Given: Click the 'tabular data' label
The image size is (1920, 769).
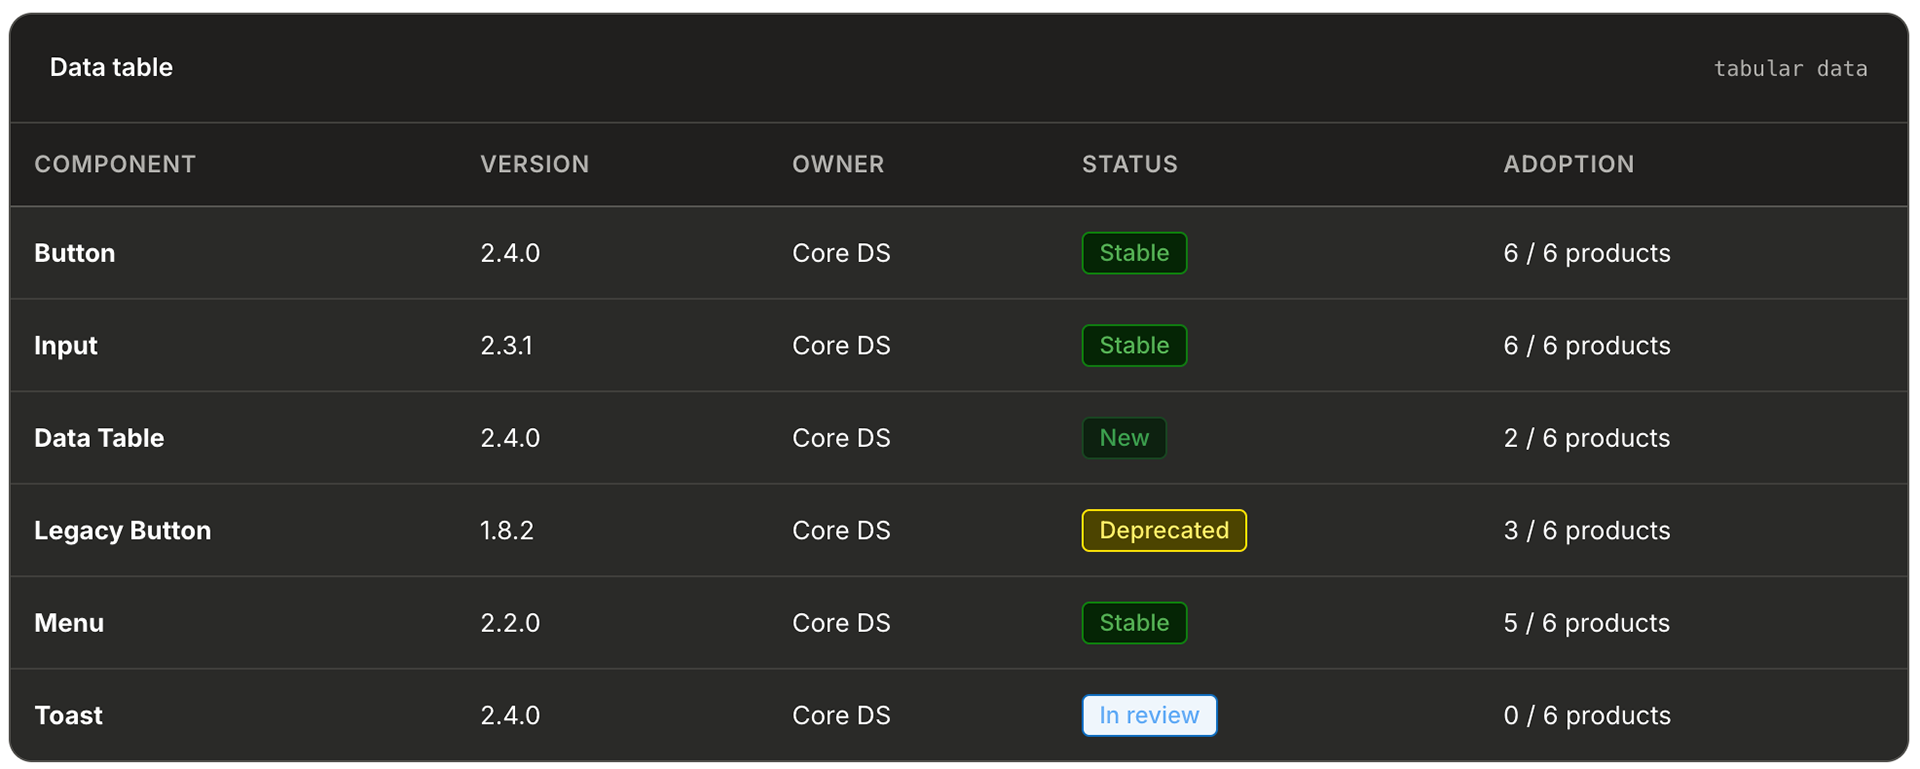Looking at the screenshot, I should (x=1790, y=69).
